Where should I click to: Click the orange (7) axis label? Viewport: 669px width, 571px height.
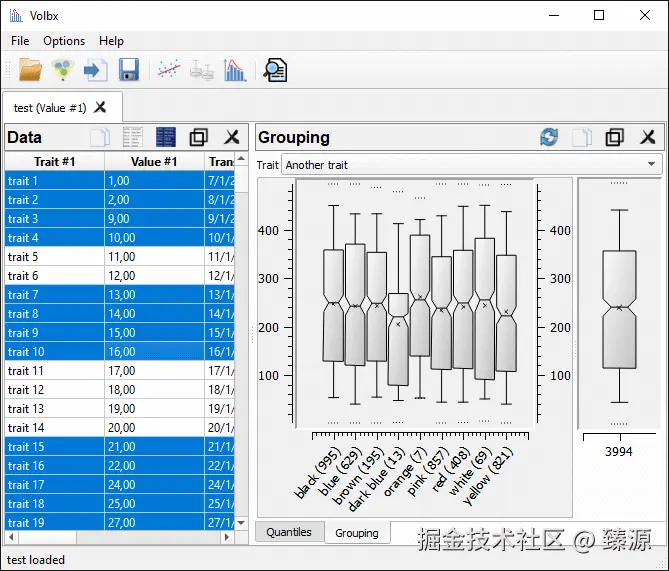tap(404, 471)
